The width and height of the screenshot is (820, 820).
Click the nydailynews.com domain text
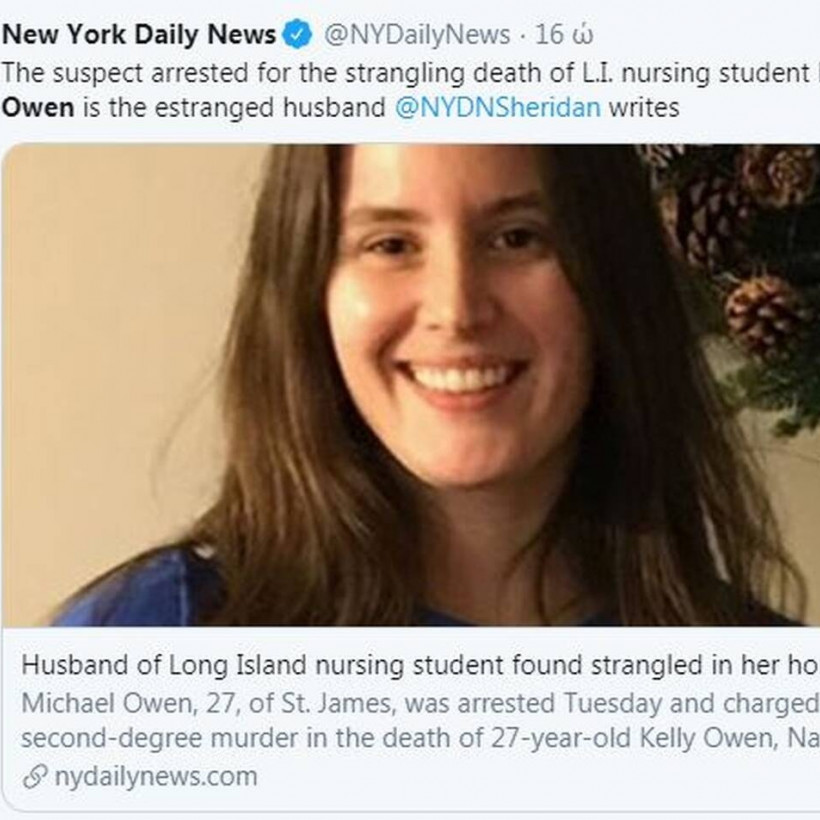[154, 776]
